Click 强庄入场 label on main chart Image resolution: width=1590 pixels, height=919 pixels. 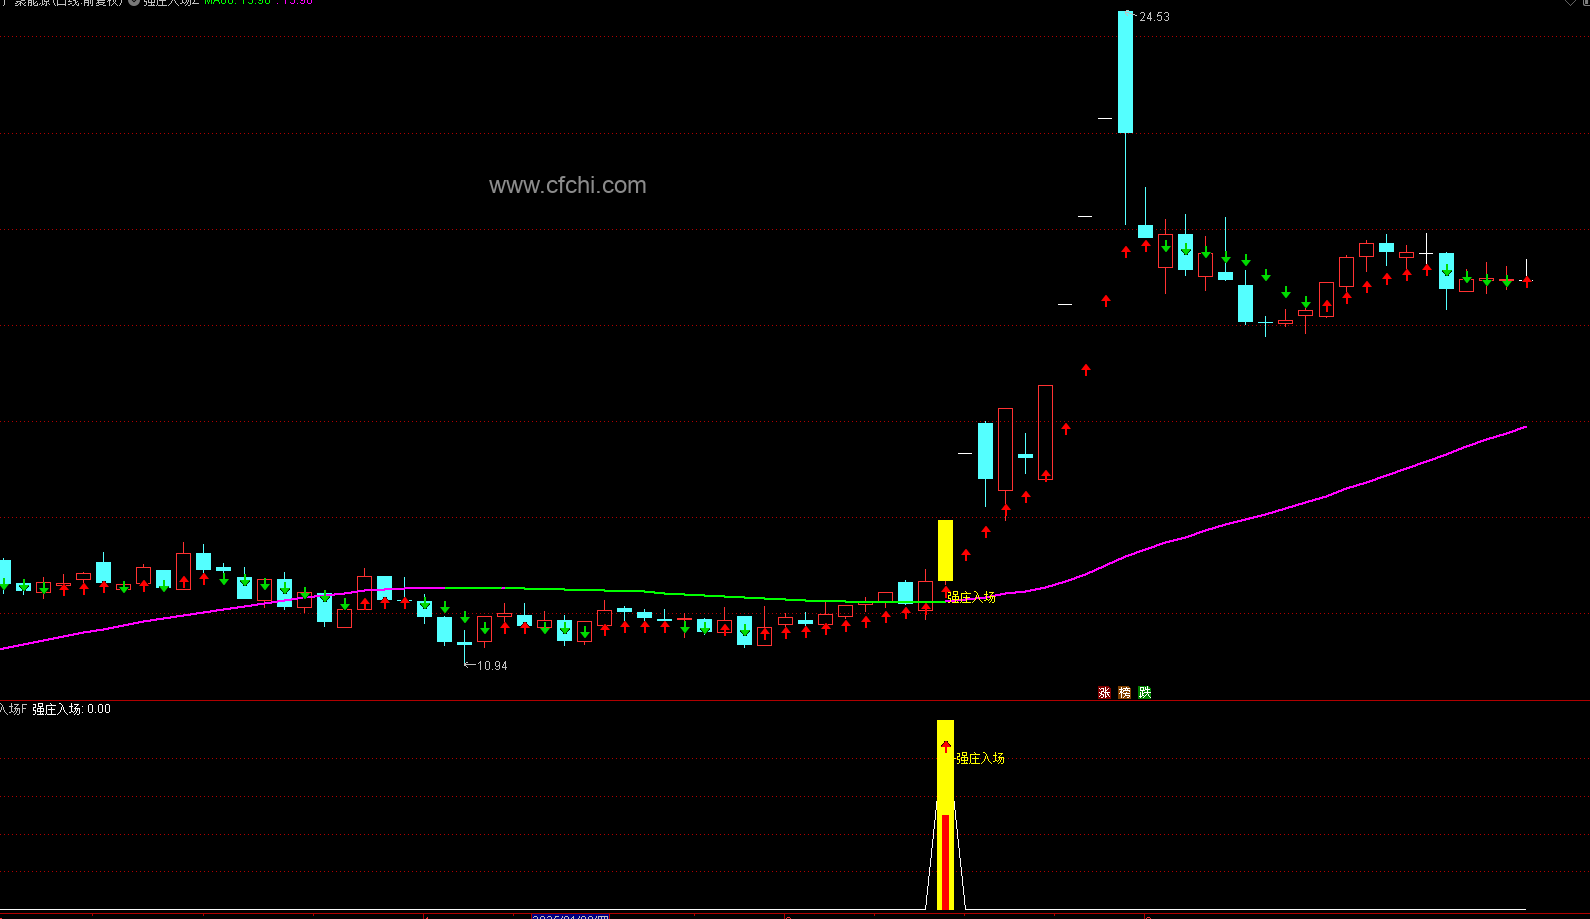pos(971,597)
